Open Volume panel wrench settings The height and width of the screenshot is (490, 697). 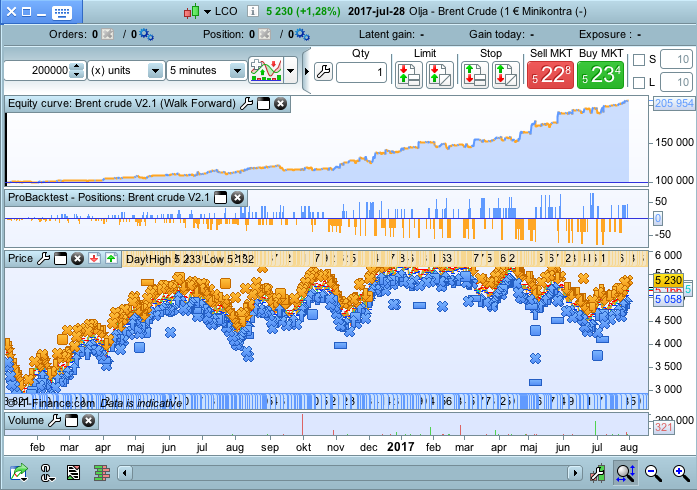(55, 421)
